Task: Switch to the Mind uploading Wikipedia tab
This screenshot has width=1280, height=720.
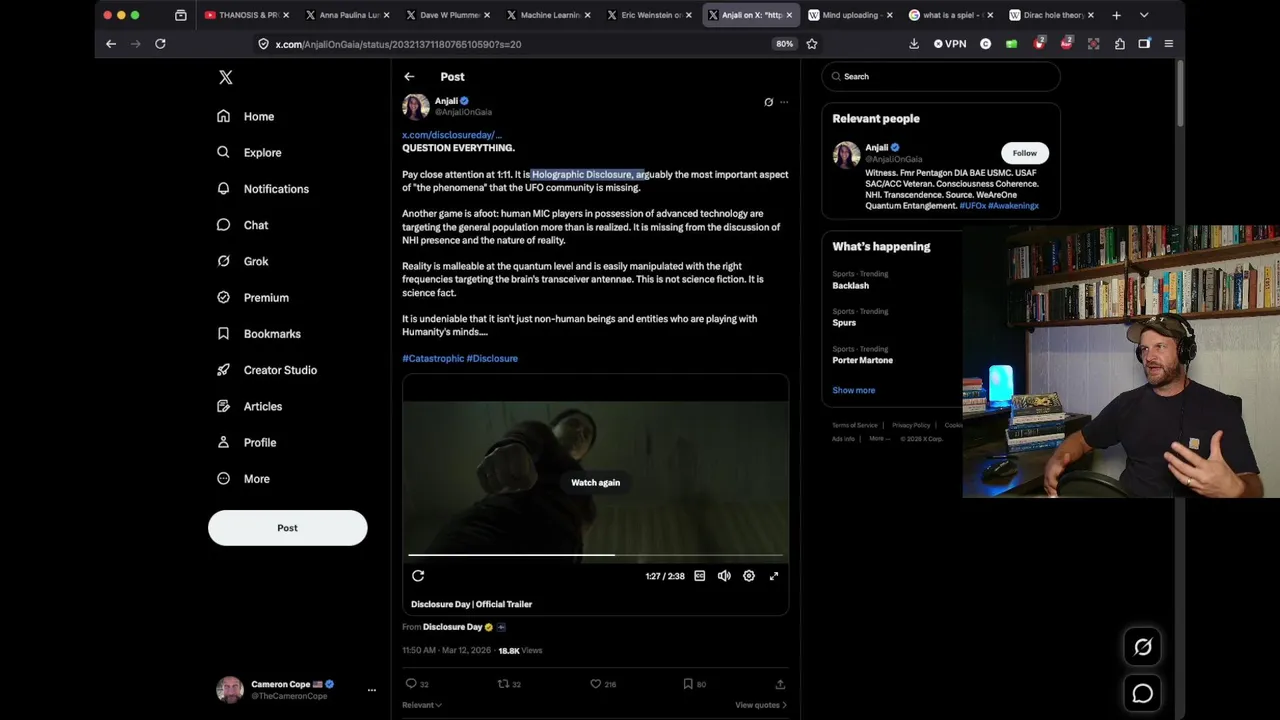Action: (848, 15)
